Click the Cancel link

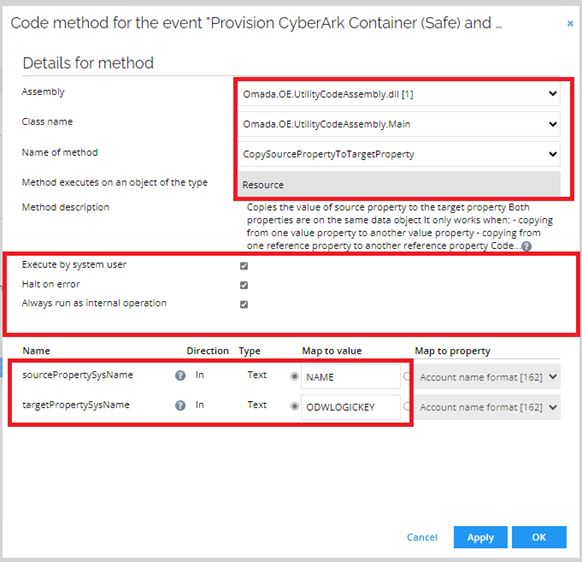(422, 537)
